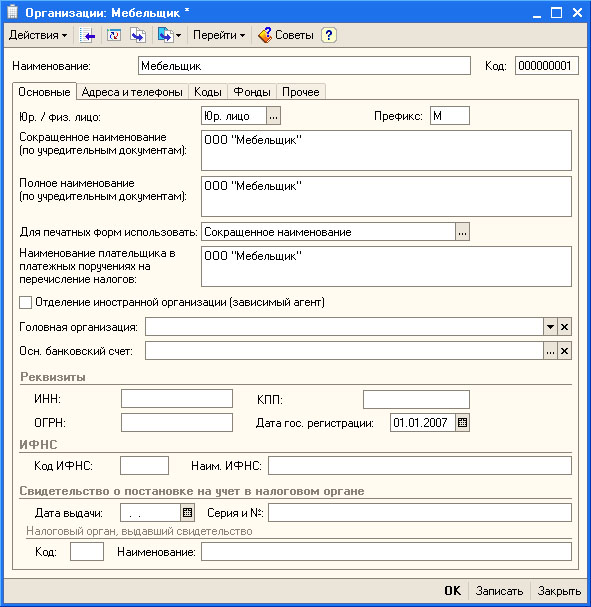This screenshot has width=591, height=607.
Task: Click the Головная организация input field
Action: [344, 327]
